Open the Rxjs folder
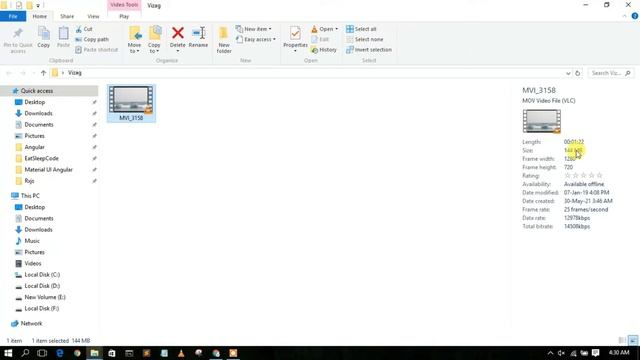 point(29,181)
